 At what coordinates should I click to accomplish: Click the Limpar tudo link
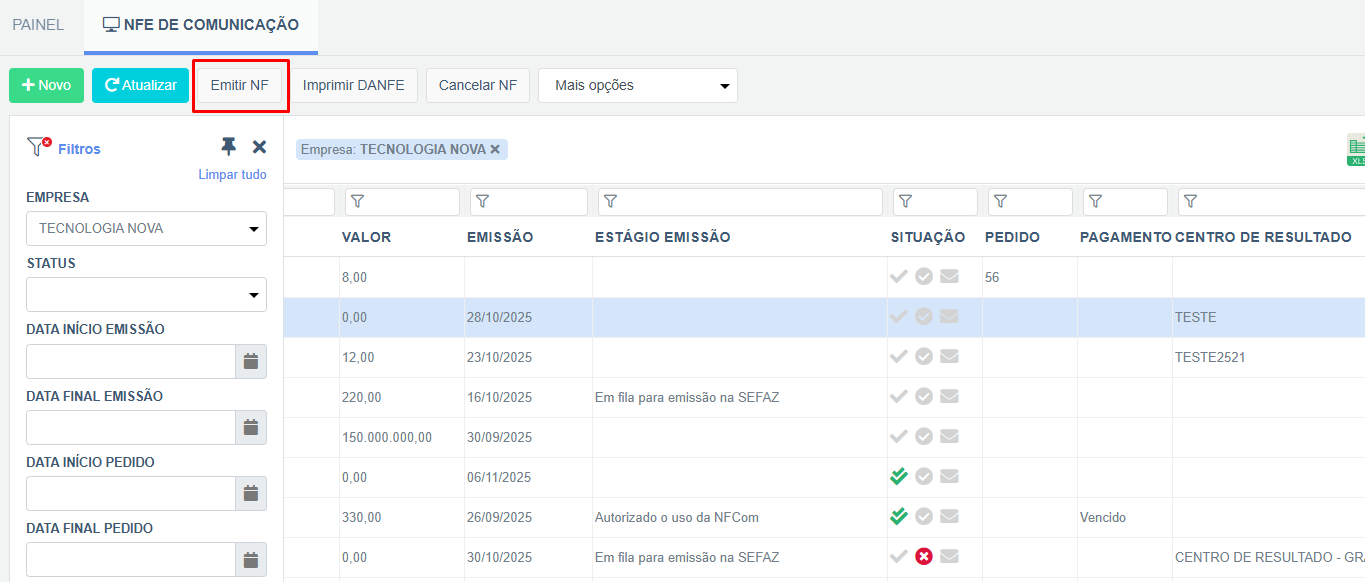233,173
